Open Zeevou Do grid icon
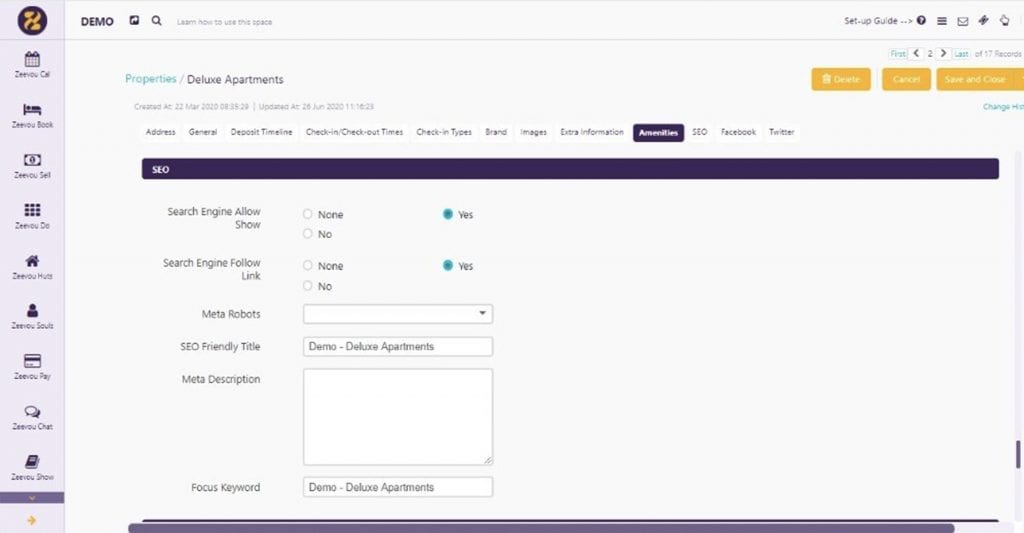This screenshot has width=1024, height=533. coord(32,210)
